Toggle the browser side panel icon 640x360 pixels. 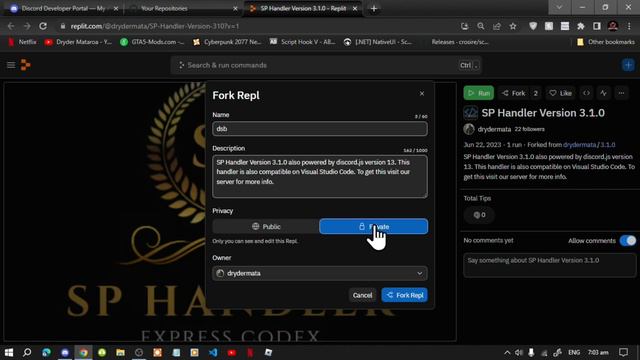[x=597, y=26]
